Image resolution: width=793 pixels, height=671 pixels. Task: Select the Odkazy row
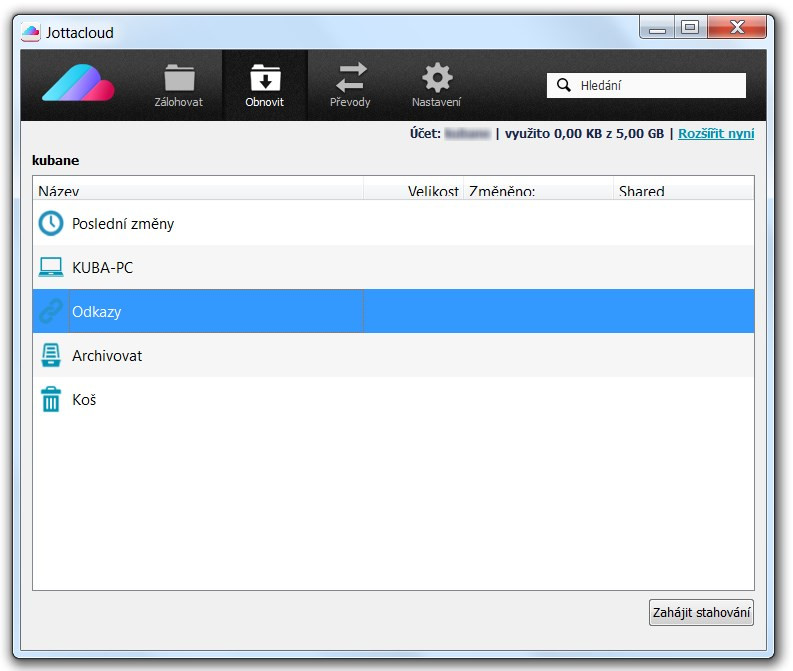pyautogui.click(x=393, y=311)
